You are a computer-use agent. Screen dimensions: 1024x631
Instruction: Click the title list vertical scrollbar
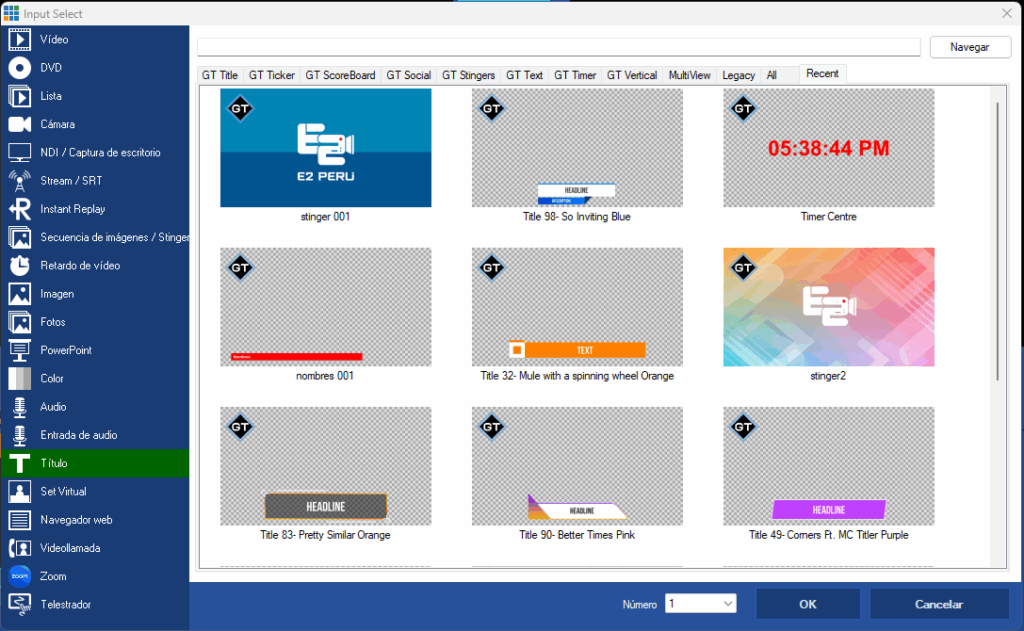coord(997,240)
